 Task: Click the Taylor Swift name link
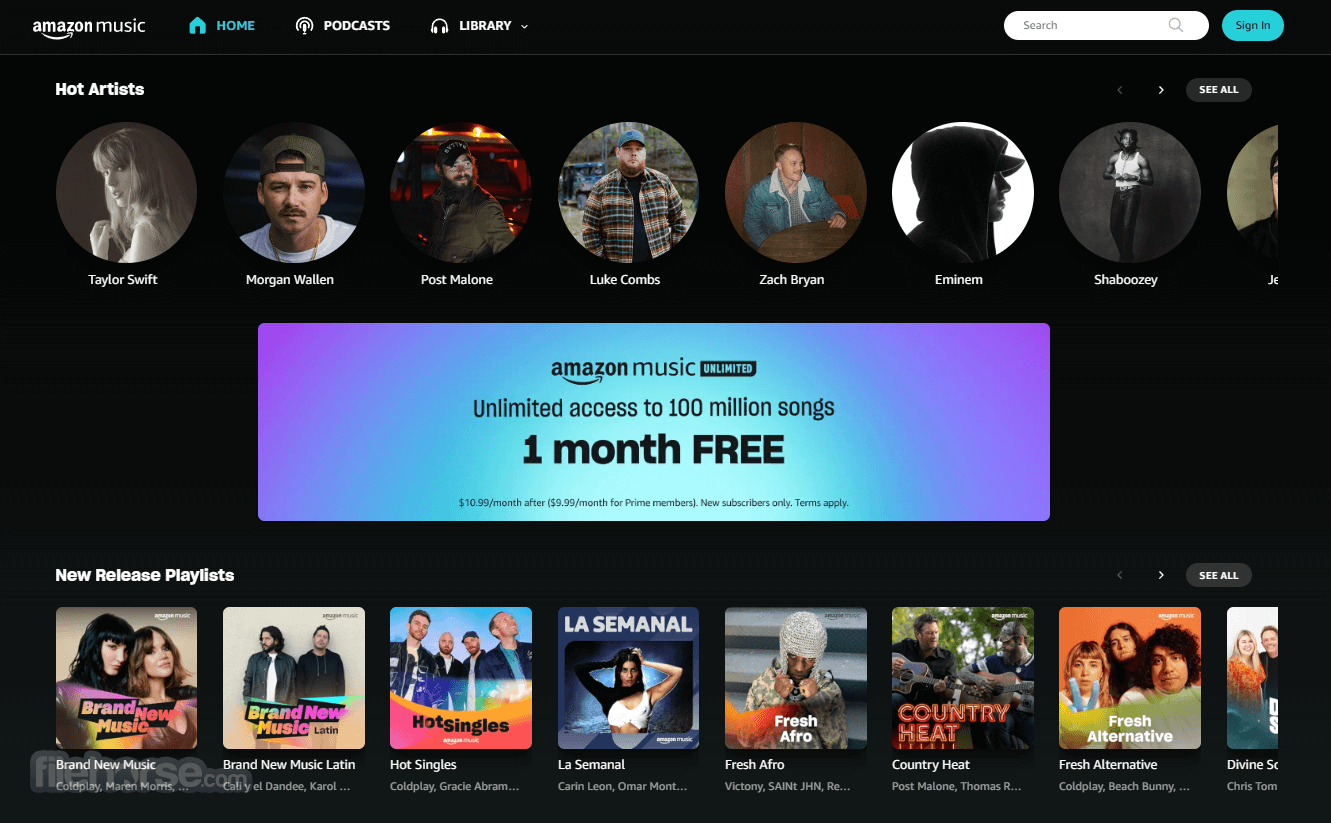pyautogui.click(x=123, y=280)
